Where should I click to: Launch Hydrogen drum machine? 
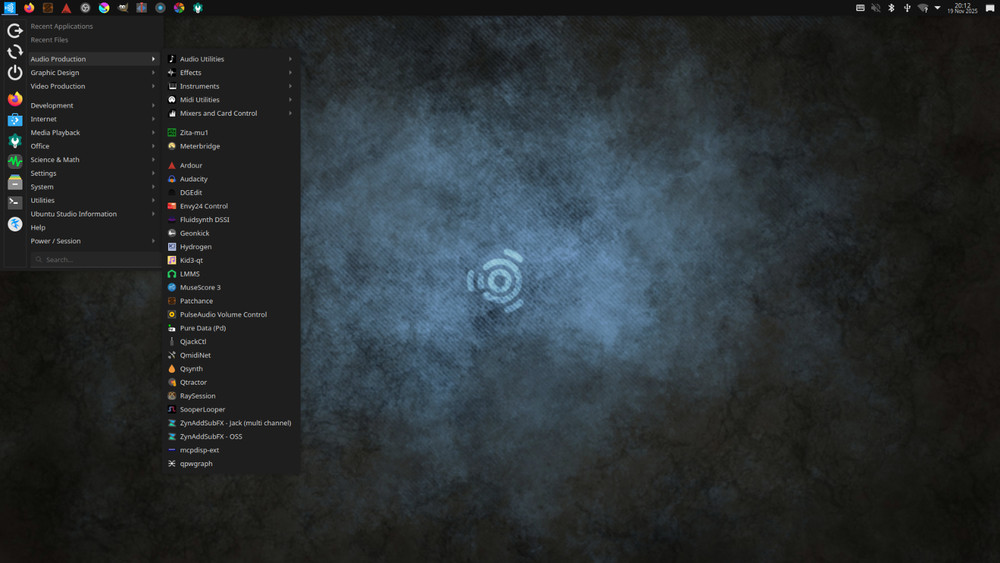pyautogui.click(x=231, y=247)
